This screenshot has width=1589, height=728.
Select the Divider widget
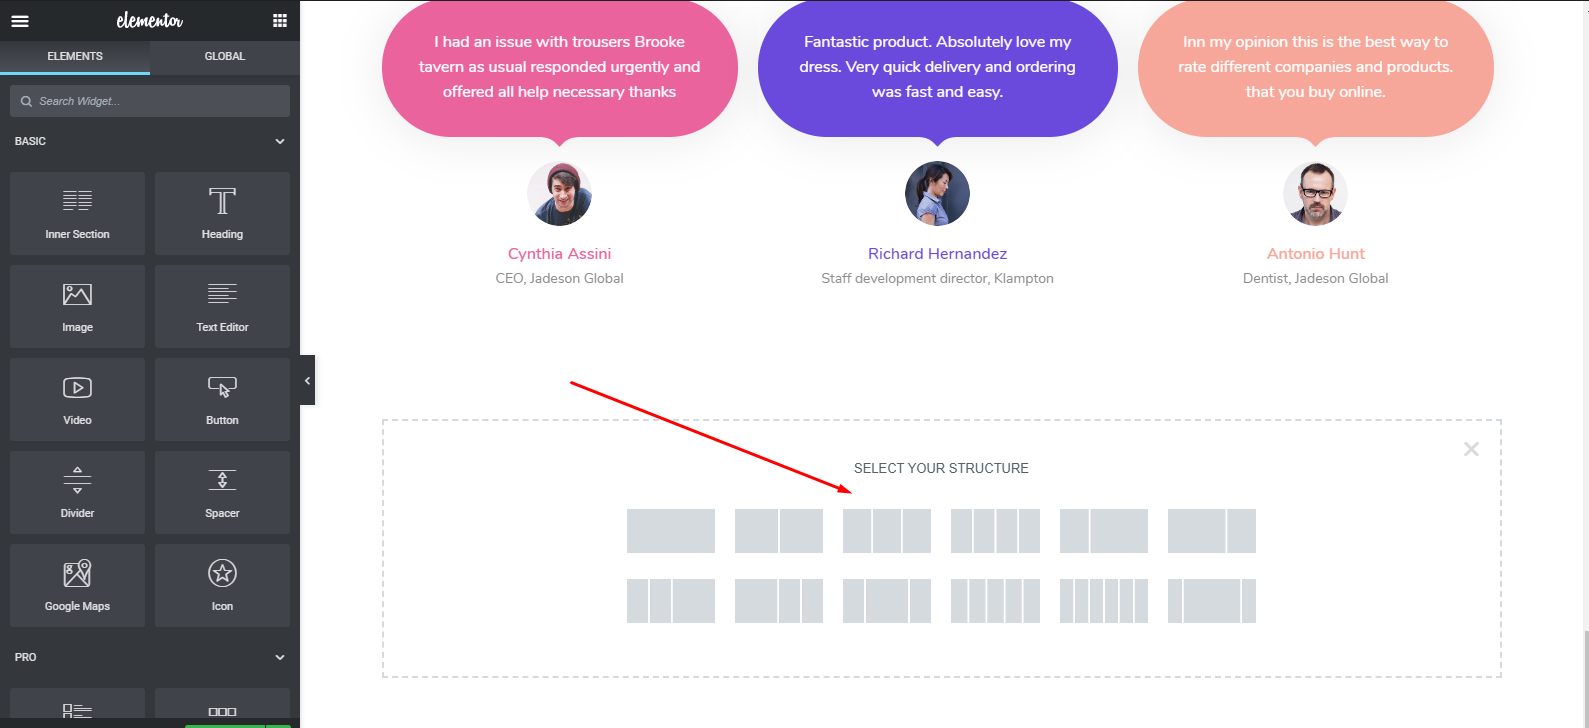(x=77, y=492)
